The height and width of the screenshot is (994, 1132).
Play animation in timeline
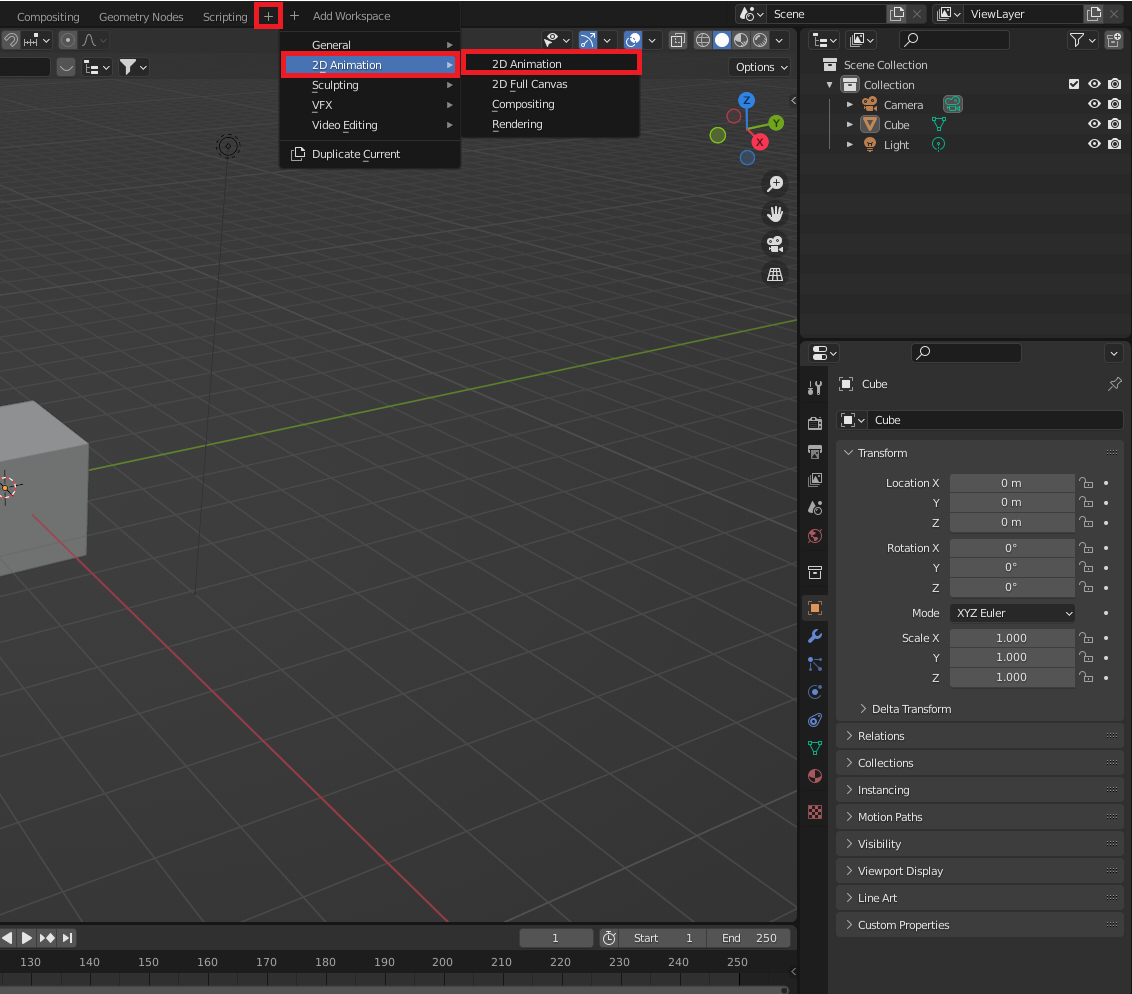27,938
